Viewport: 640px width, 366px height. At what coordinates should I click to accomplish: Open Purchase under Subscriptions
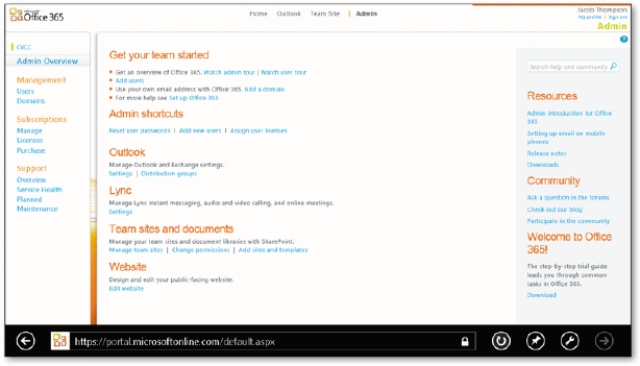click(x=31, y=150)
